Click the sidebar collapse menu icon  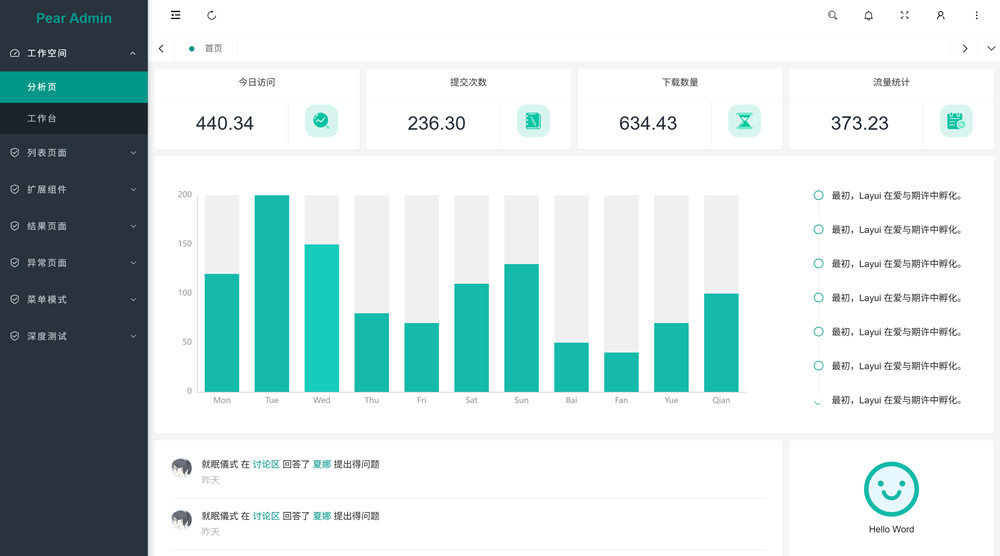pyautogui.click(x=176, y=16)
